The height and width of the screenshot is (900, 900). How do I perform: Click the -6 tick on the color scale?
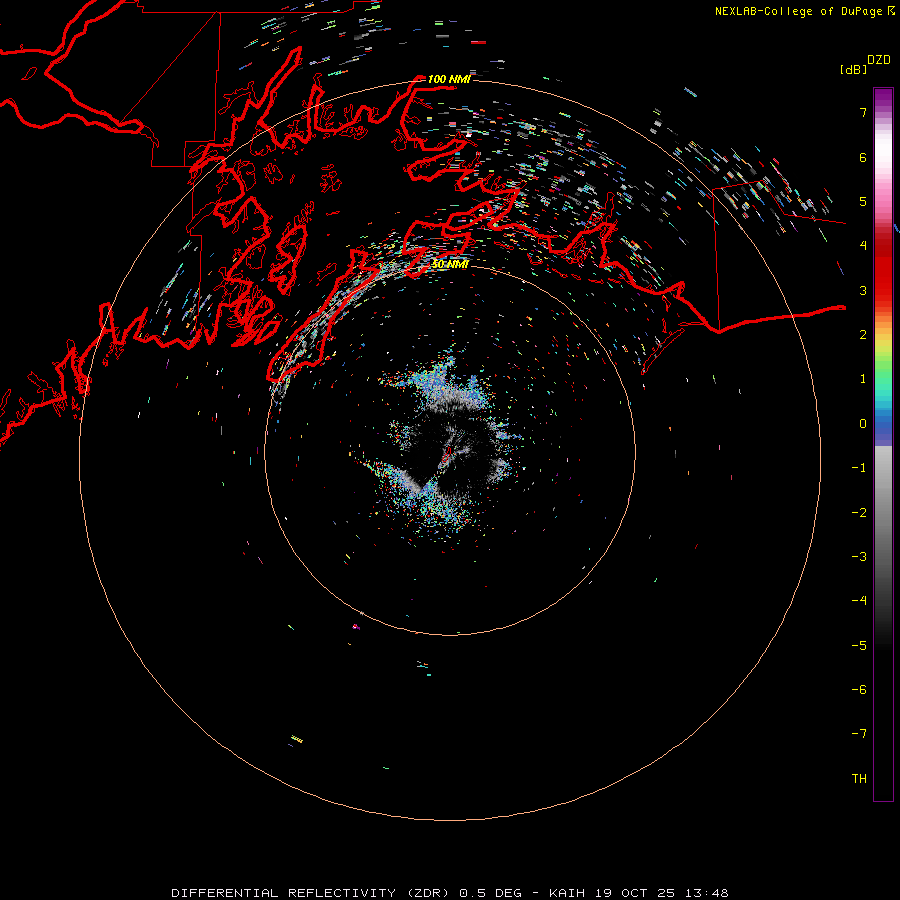859,690
